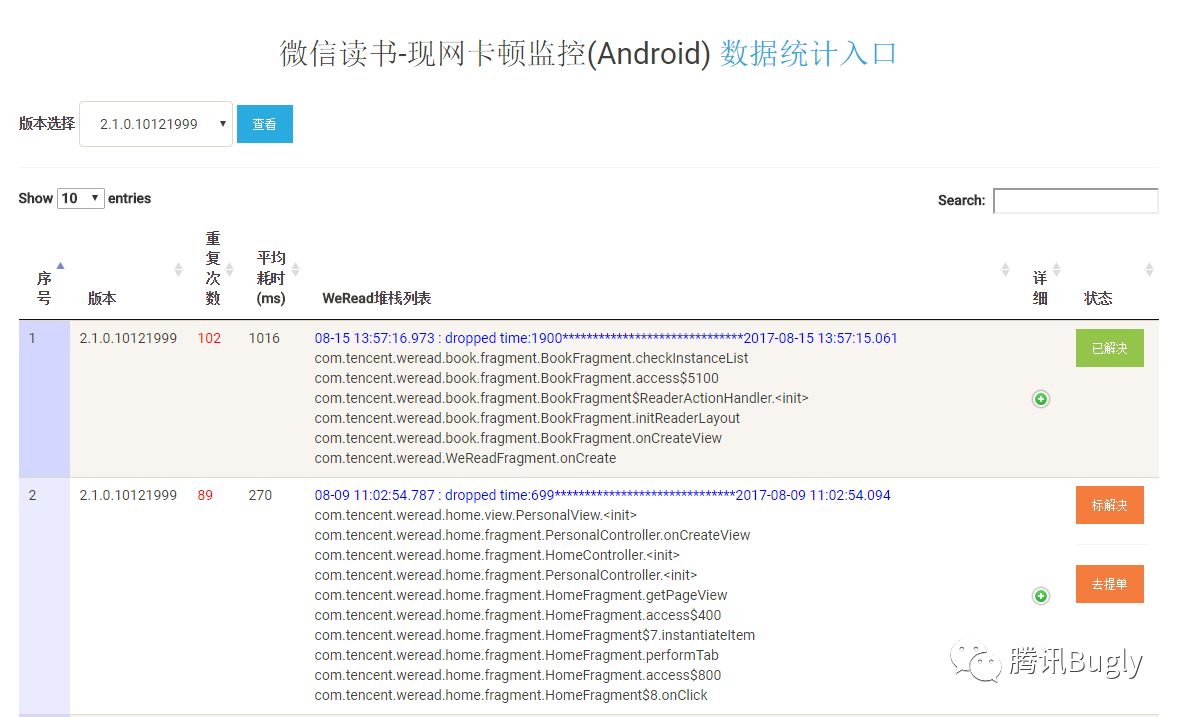Screen dimensions: 1181x717
Task: Click the orange 标解决 button
Action: point(1109,505)
